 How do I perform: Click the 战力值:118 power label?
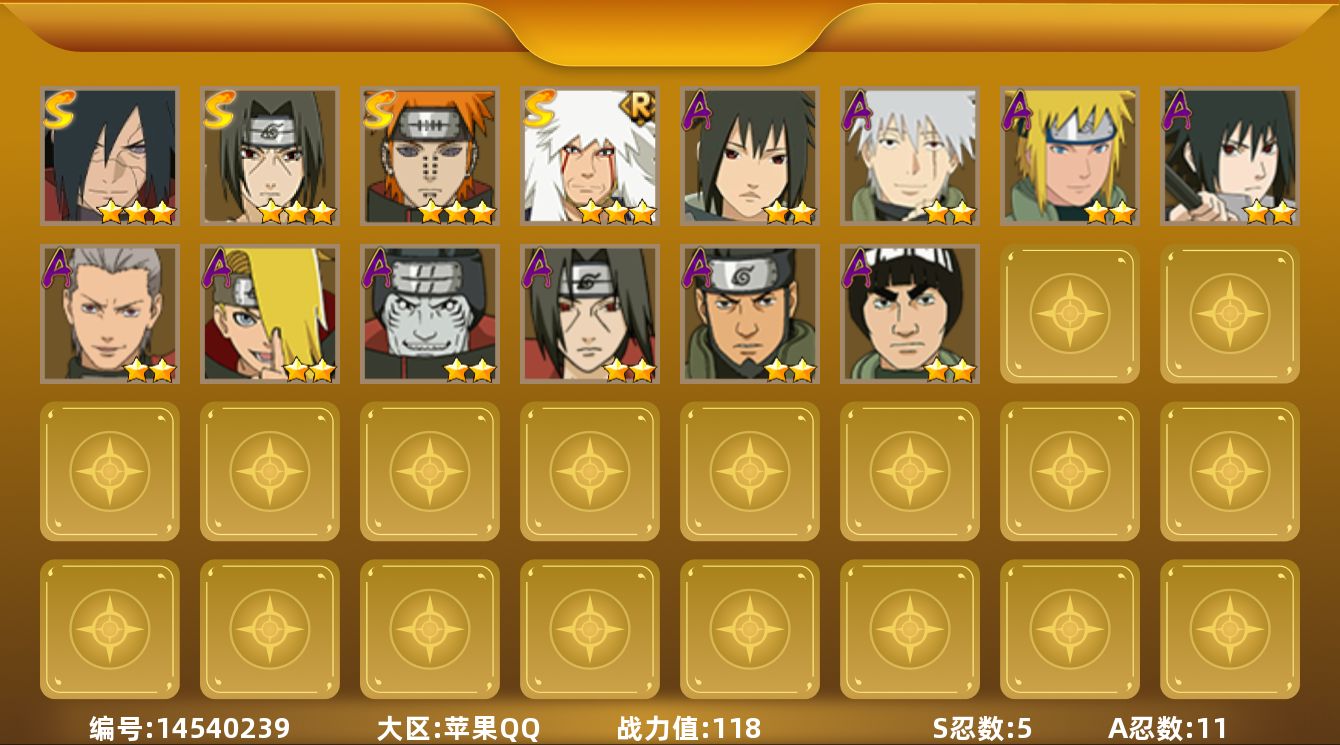[689, 728]
